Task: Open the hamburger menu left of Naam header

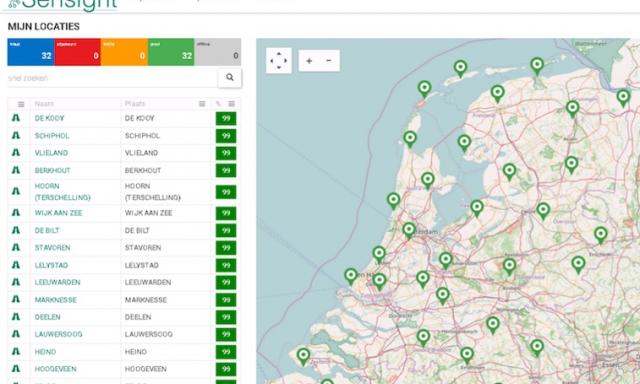Action: pyautogui.click(x=21, y=104)
